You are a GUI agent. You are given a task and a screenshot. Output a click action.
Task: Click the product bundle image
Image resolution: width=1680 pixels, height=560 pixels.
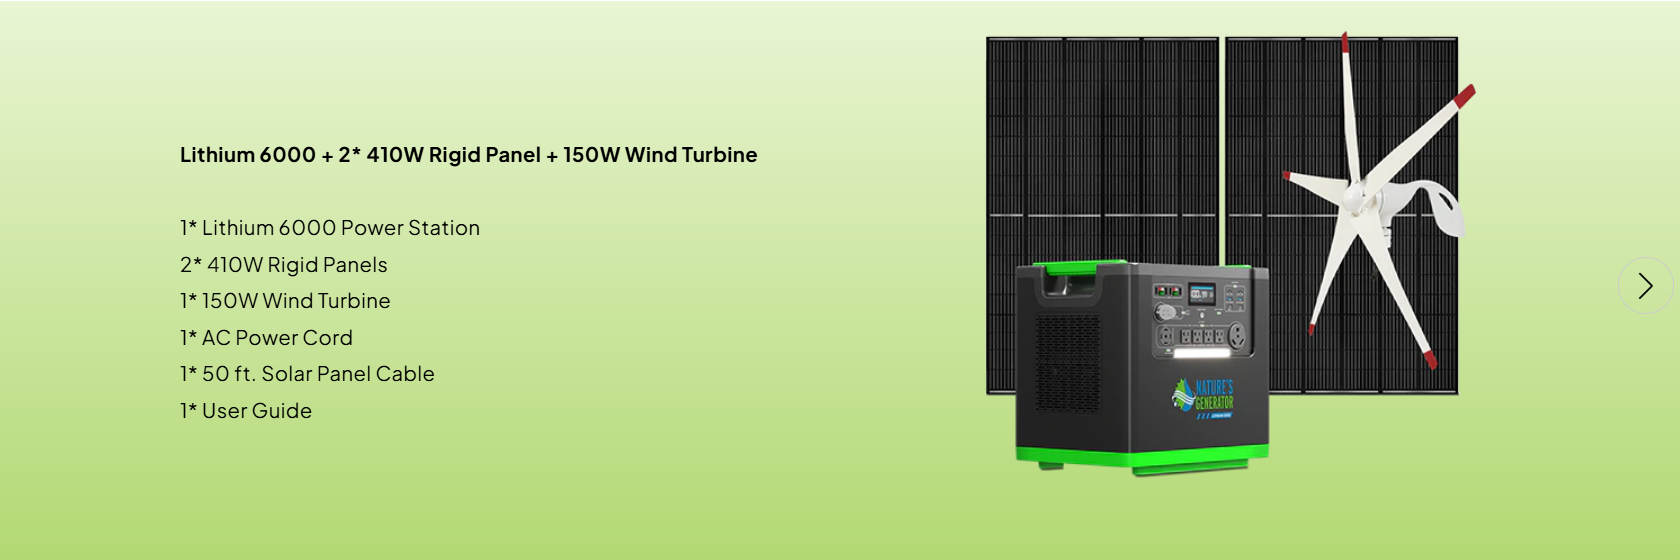pyautogui.click(x=1230, y=254)
